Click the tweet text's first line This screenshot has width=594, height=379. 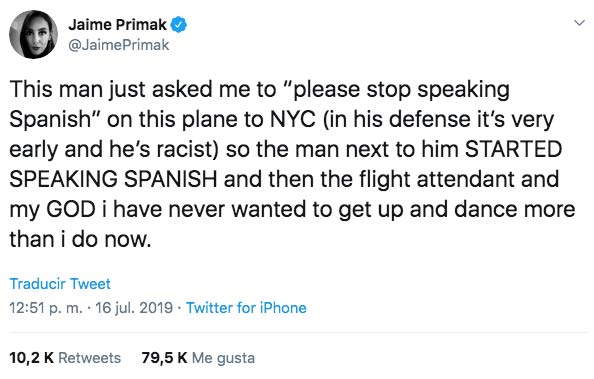pos(259,90)
